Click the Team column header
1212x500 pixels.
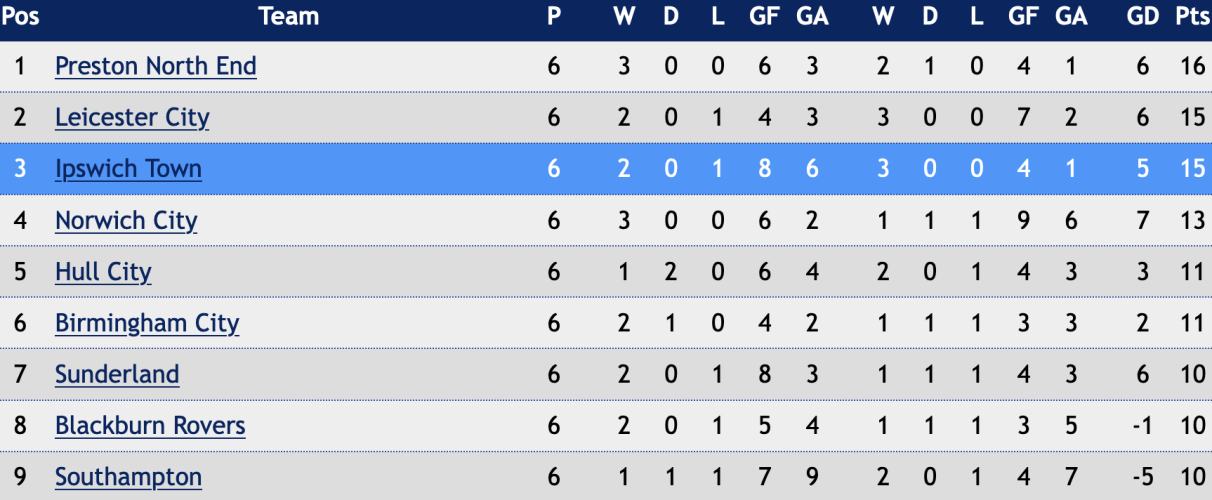pyautogui.click(x=289, y=16)
